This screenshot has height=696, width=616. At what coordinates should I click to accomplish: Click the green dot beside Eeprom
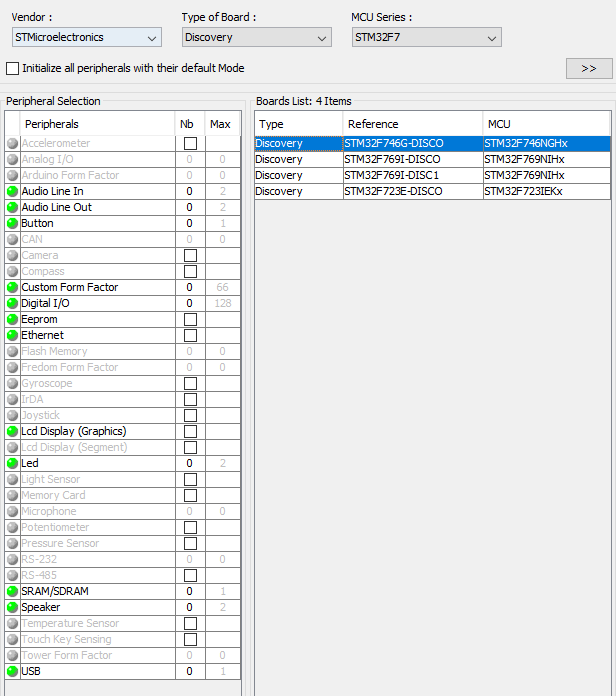(12, 319)
